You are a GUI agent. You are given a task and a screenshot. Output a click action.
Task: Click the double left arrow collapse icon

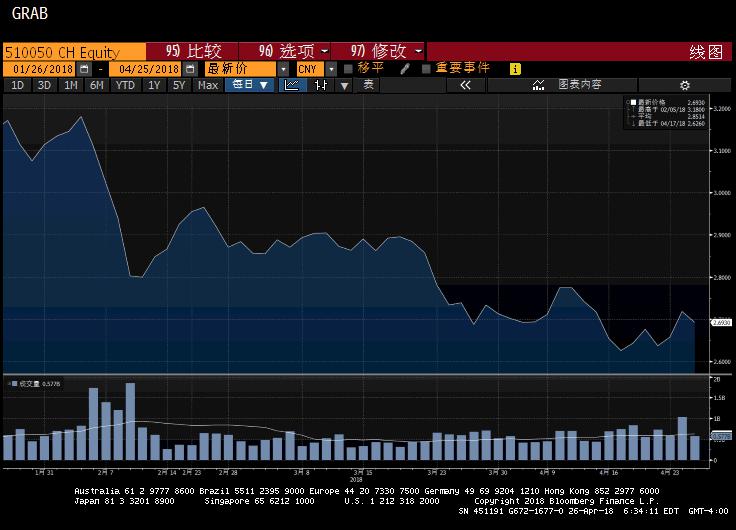point(465,86)
